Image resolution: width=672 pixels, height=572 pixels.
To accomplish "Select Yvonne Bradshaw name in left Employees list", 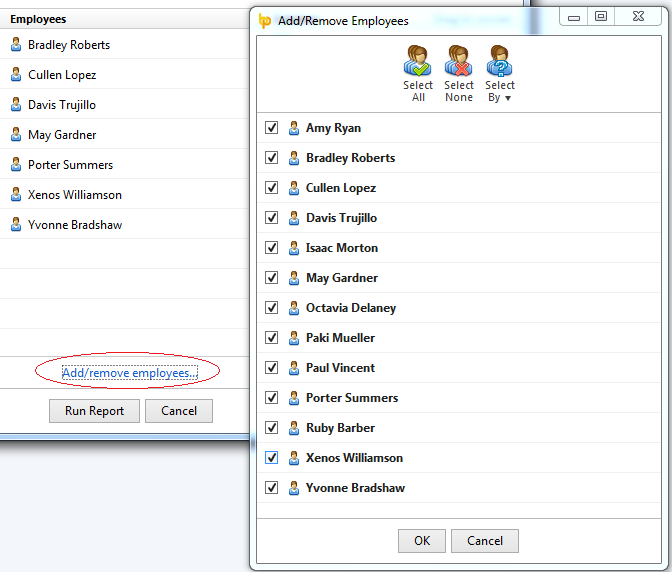I will 75,225.
